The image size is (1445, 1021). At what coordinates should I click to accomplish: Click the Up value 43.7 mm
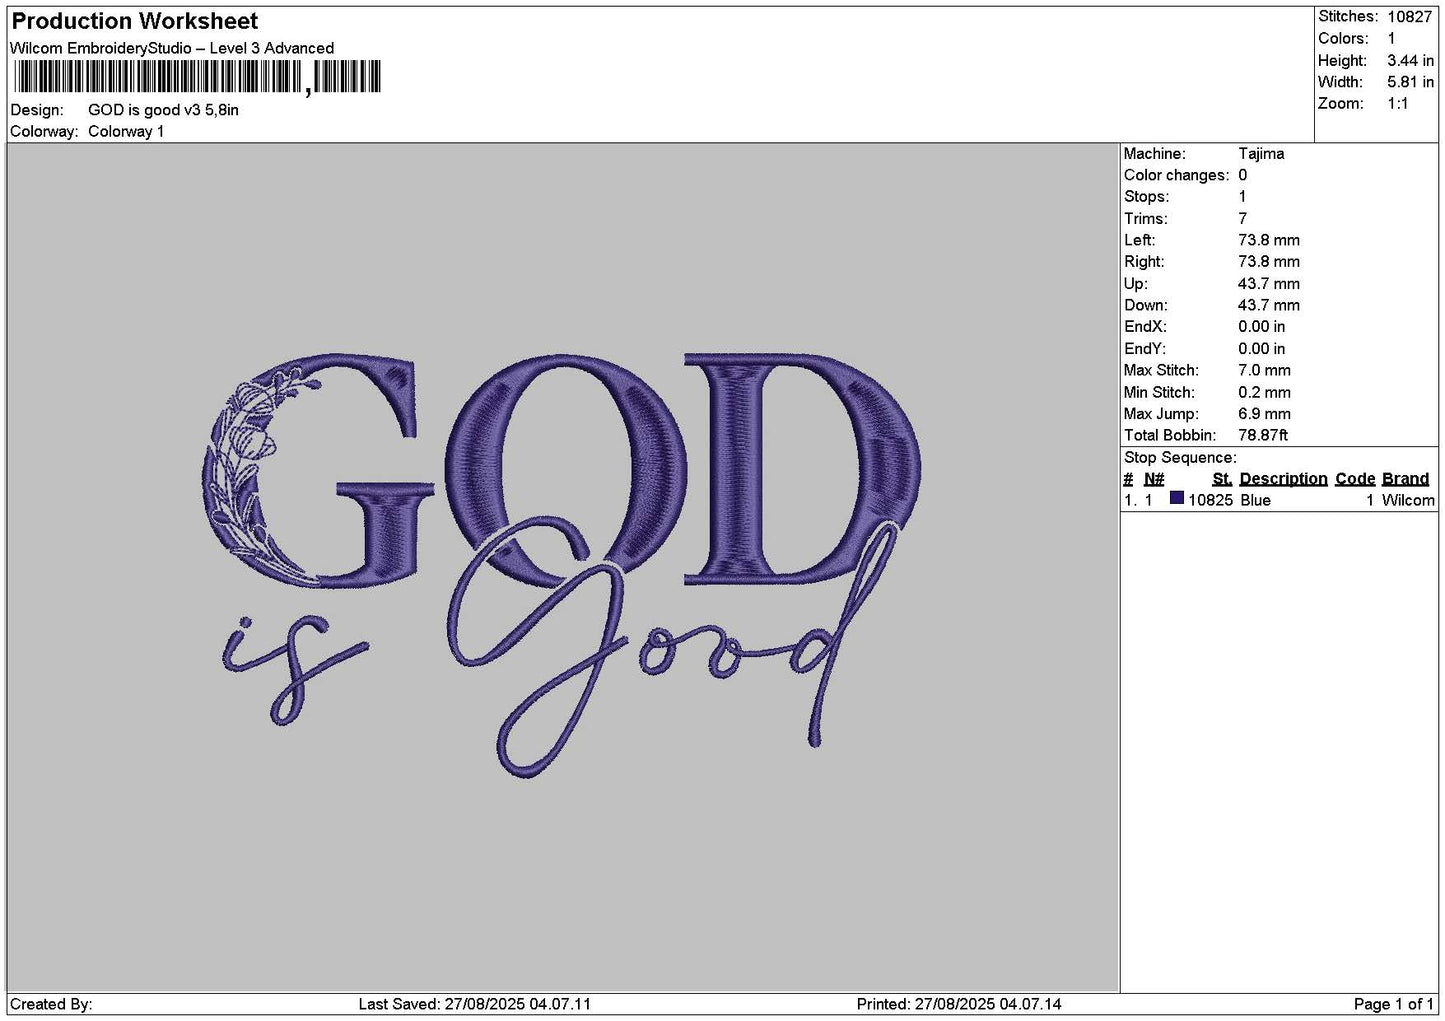click(x=1268, y=284)
